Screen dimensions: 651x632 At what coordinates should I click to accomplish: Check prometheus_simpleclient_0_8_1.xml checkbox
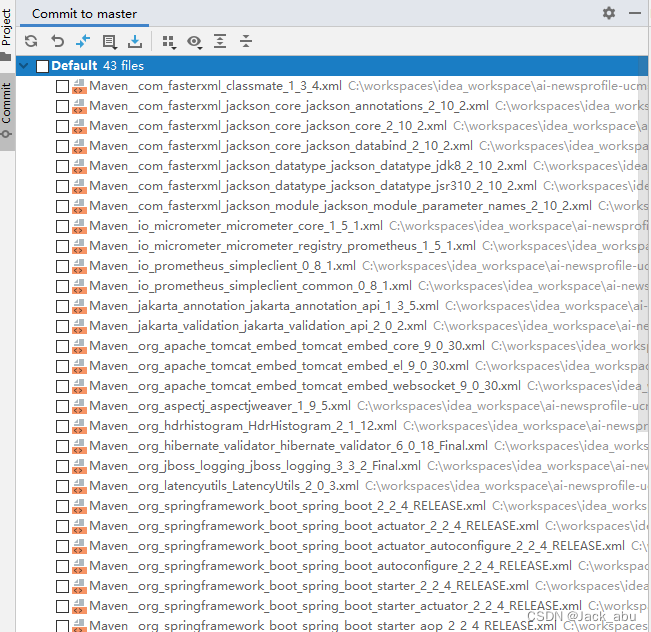click(x=62, y=266)
